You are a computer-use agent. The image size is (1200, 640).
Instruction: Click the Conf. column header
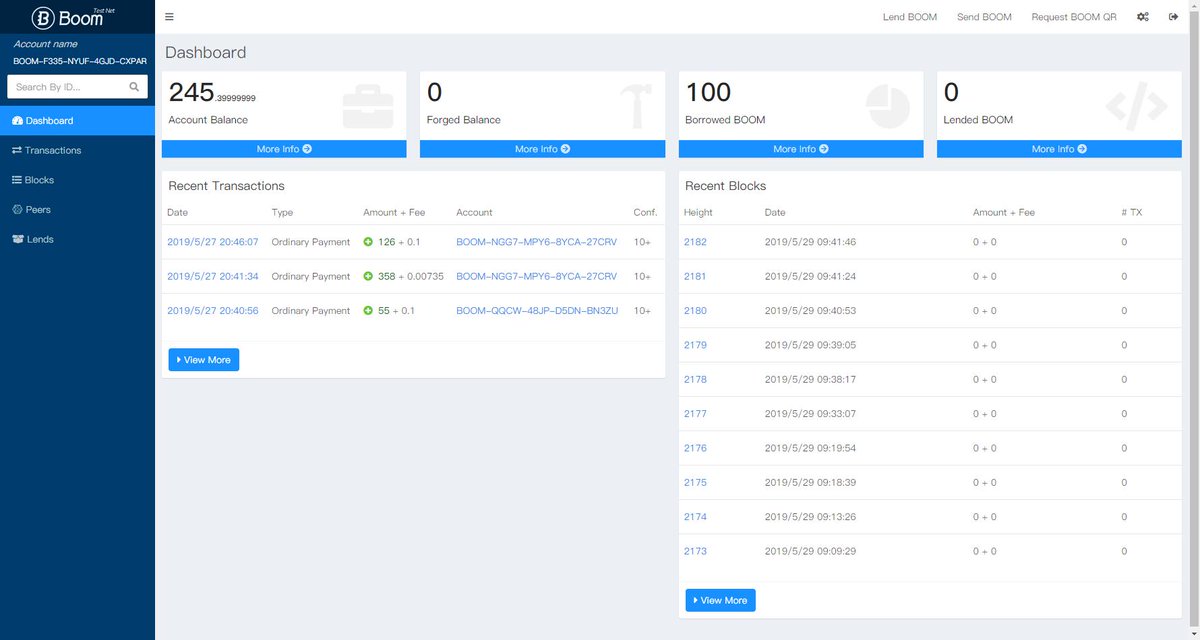[x=645, y=212]
